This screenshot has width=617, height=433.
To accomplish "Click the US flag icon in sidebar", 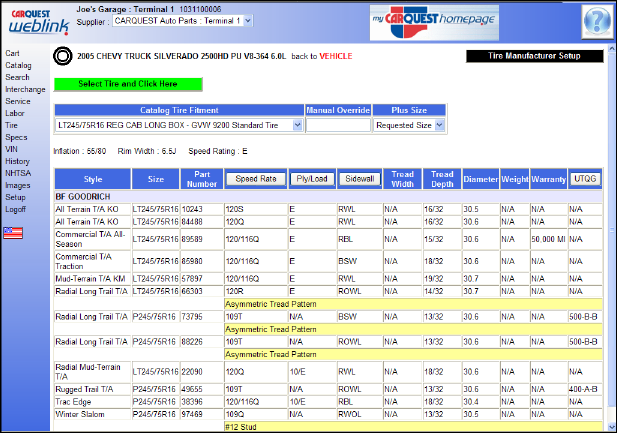I will coord(13,233).
